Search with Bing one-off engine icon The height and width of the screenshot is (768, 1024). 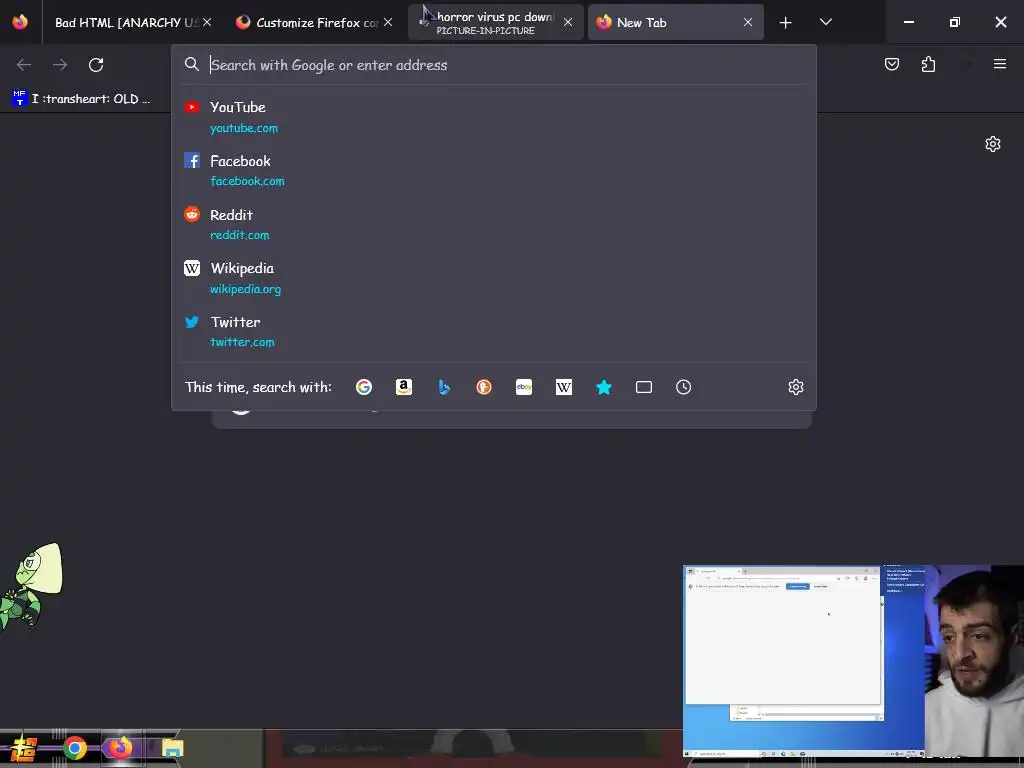coord(444,387)
